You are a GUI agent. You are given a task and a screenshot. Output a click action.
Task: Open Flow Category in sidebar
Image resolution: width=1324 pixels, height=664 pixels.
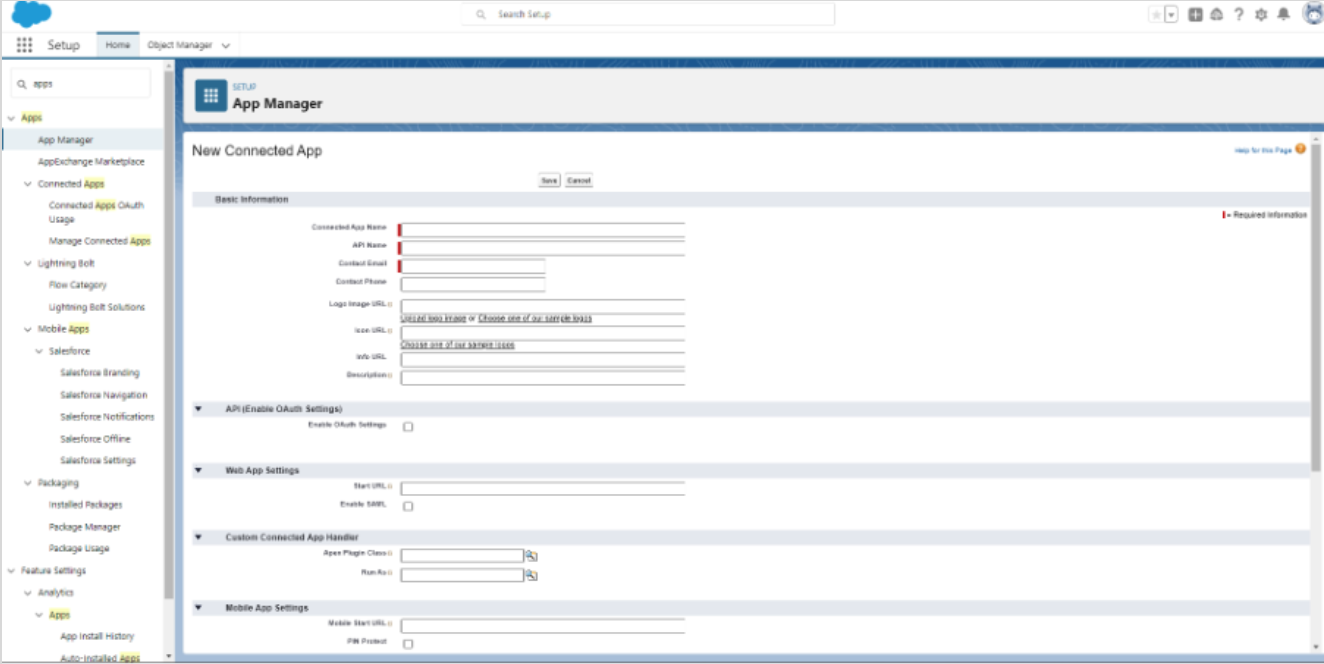(x=78, y=285)
